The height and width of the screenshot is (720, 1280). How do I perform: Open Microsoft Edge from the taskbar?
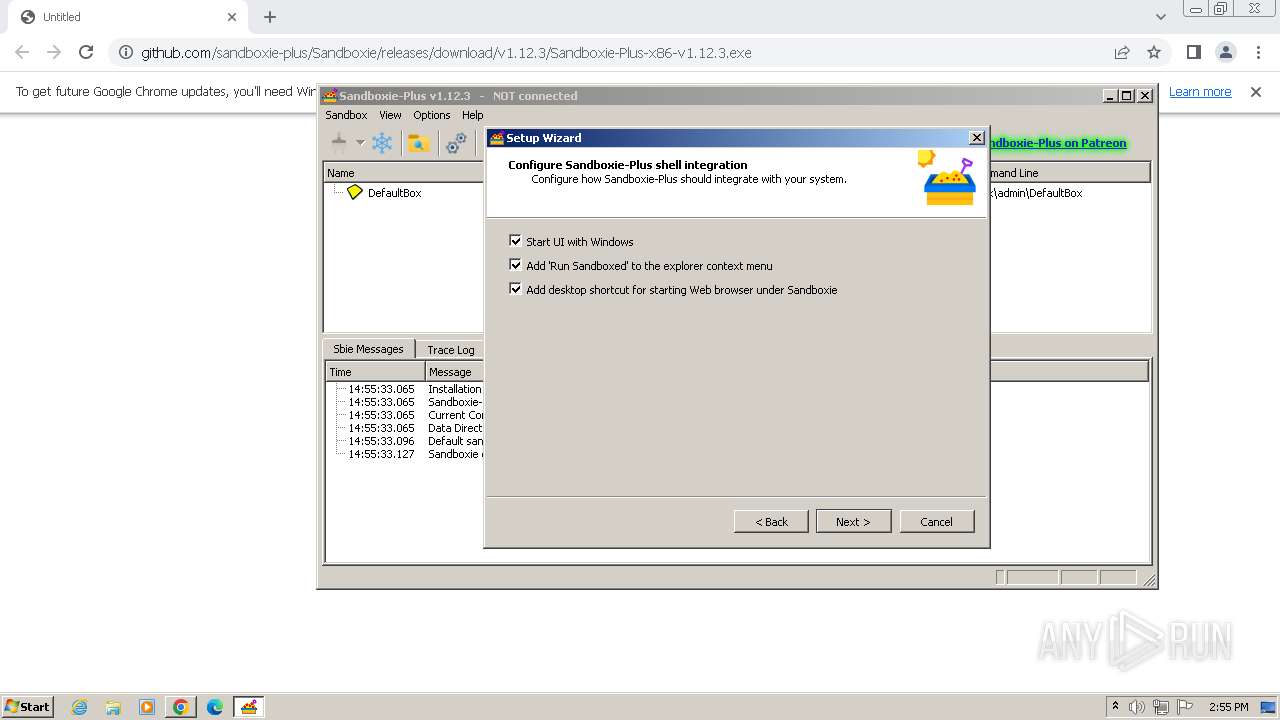pyautogui.click(x=215, y=707)
